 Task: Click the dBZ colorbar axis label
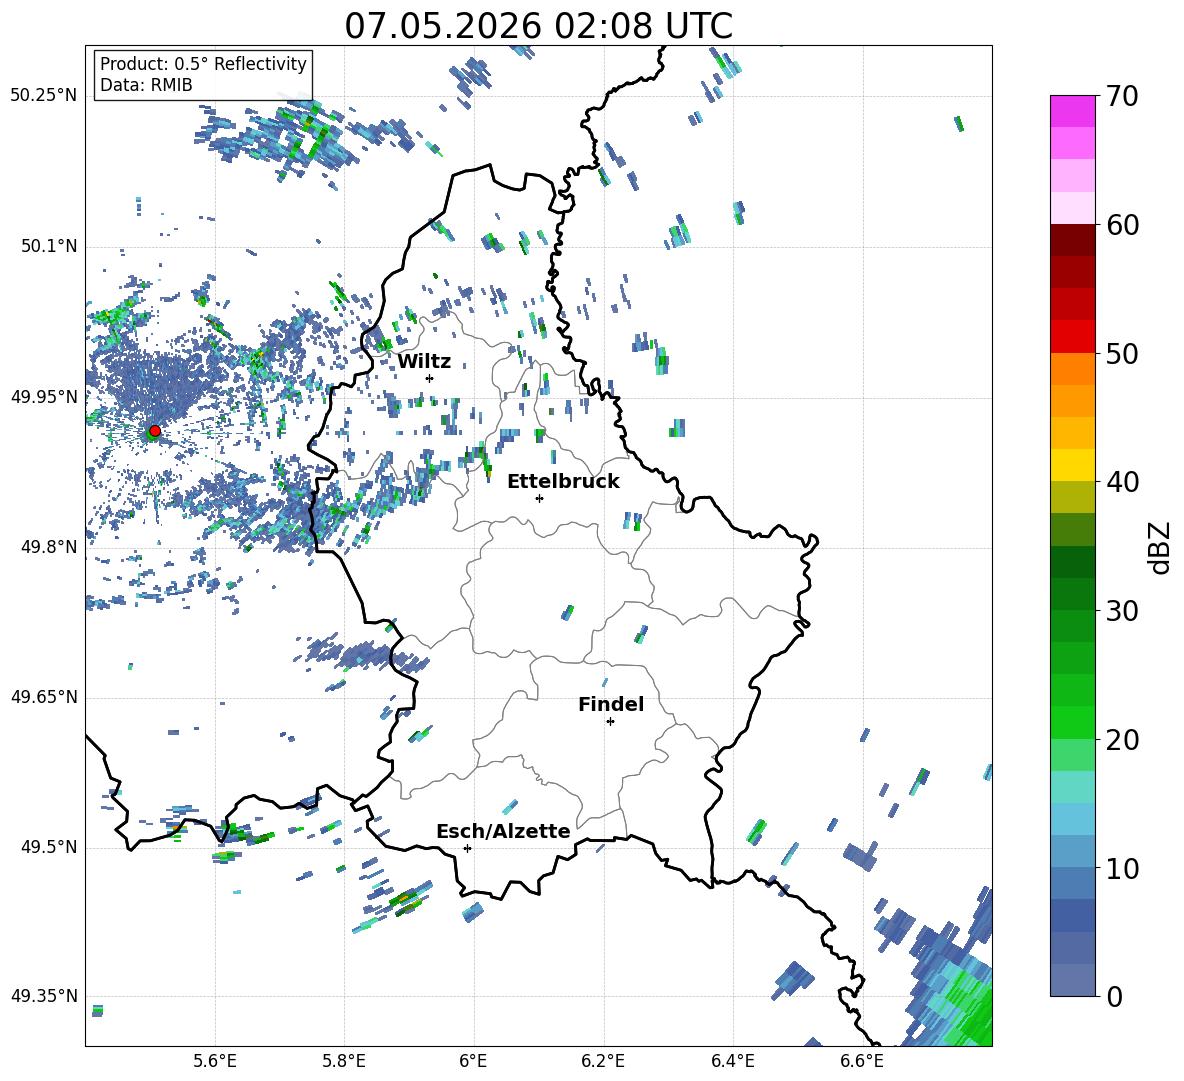(x=1161, y=547)
